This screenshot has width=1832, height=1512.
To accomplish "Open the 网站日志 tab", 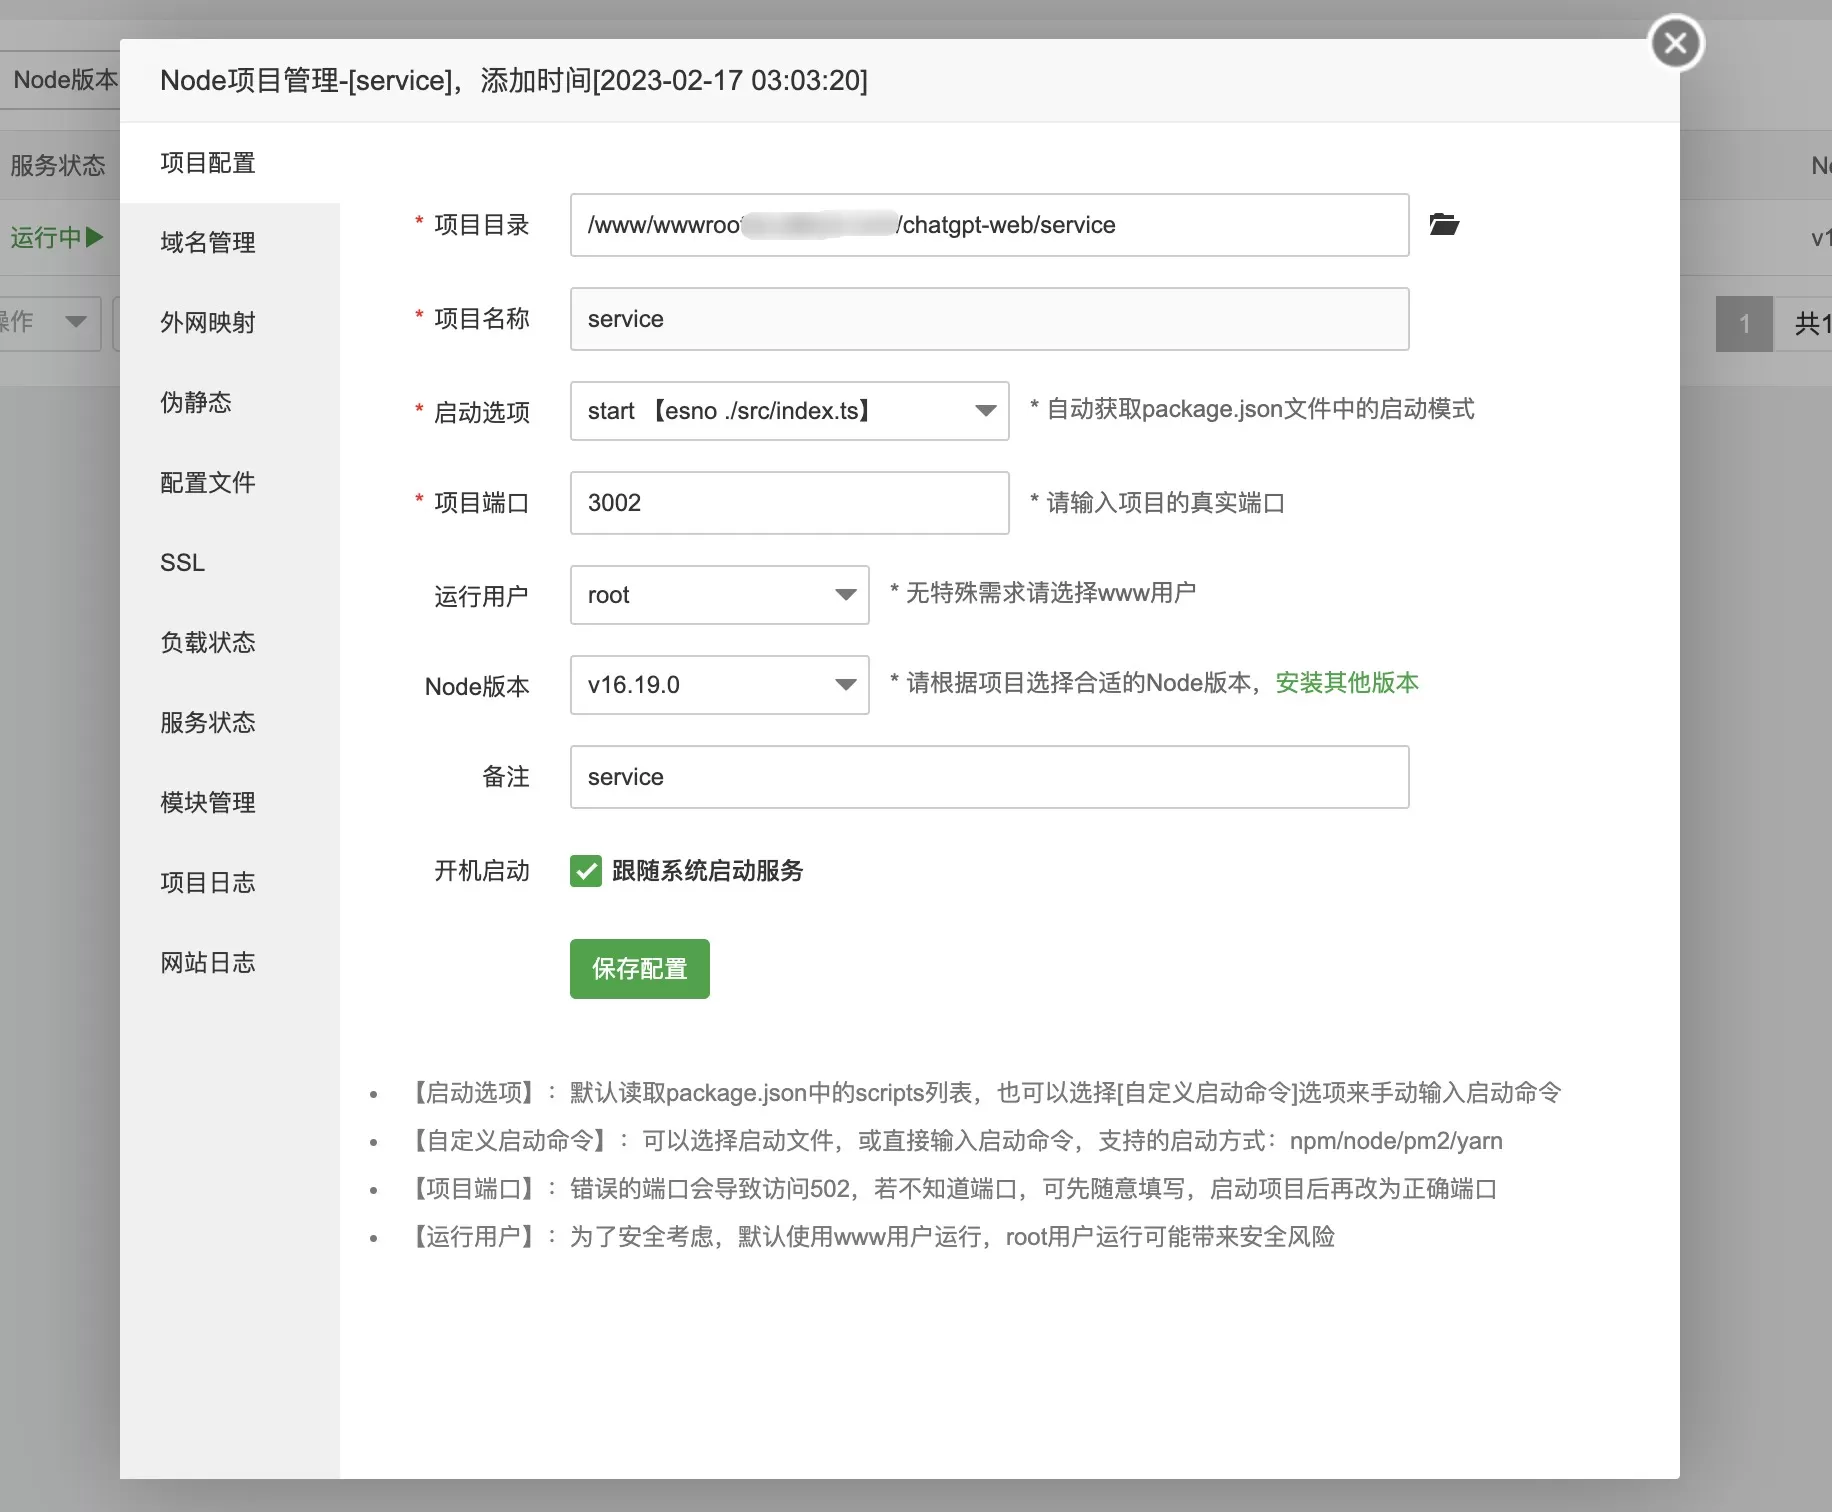I will point(207,962).
